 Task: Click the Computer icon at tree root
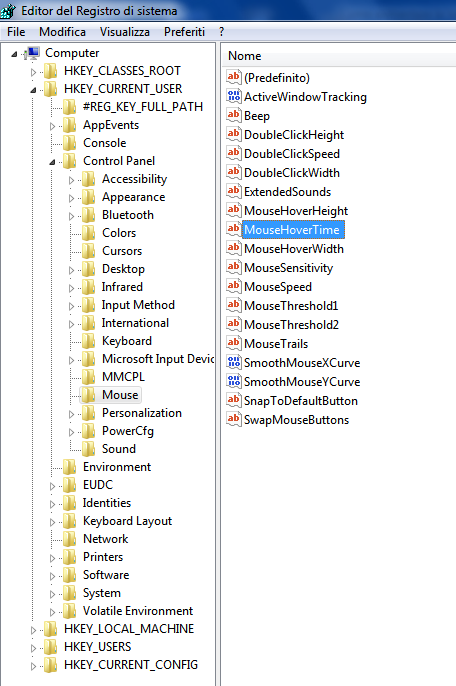(x=33, y=53)
